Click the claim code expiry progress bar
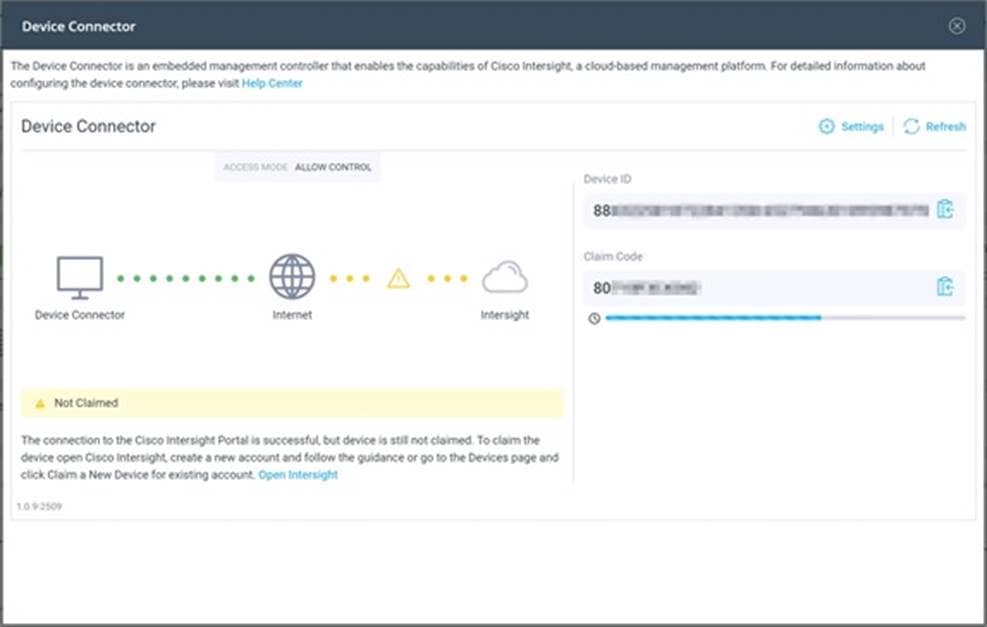 (785, 318)
